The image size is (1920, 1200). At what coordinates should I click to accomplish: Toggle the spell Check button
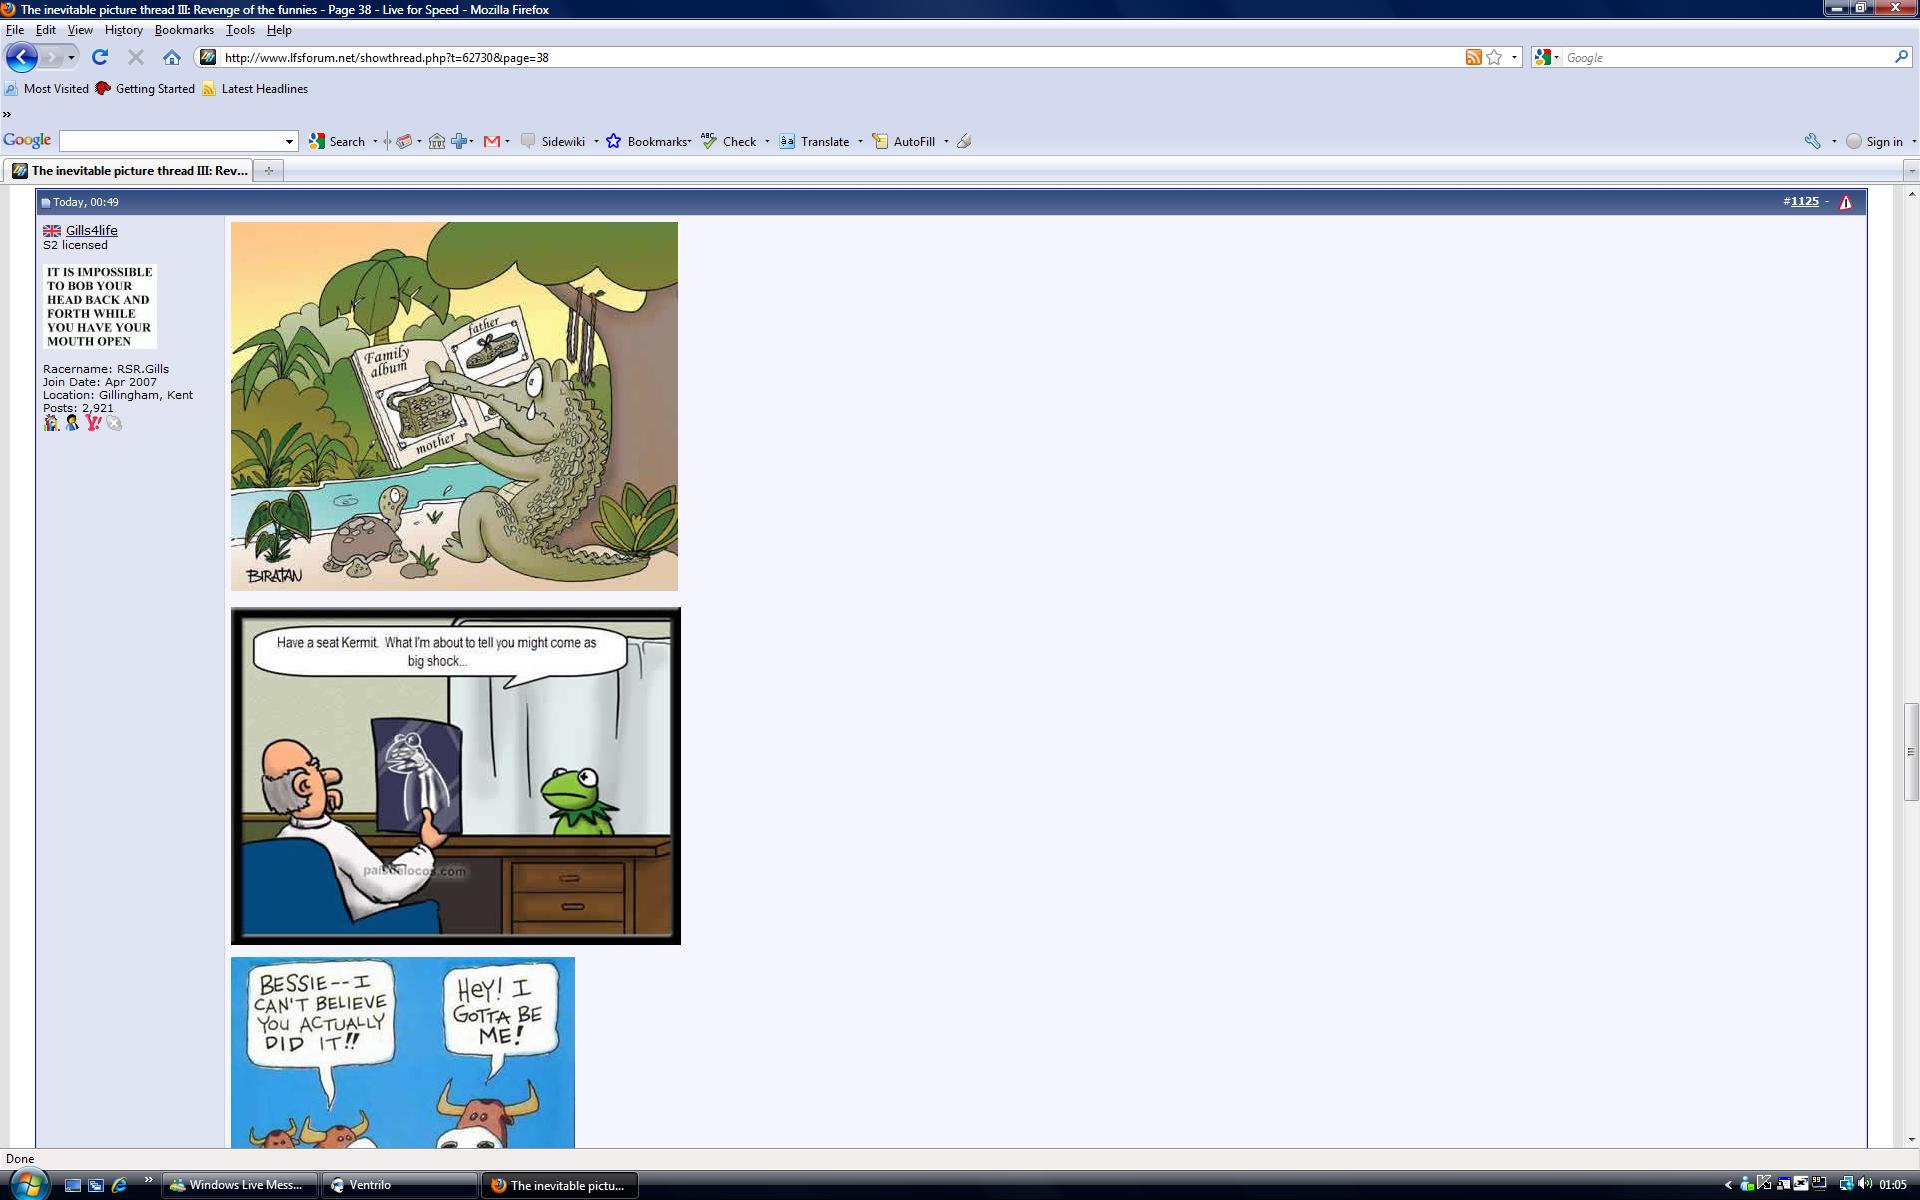(x=729, y=141)
